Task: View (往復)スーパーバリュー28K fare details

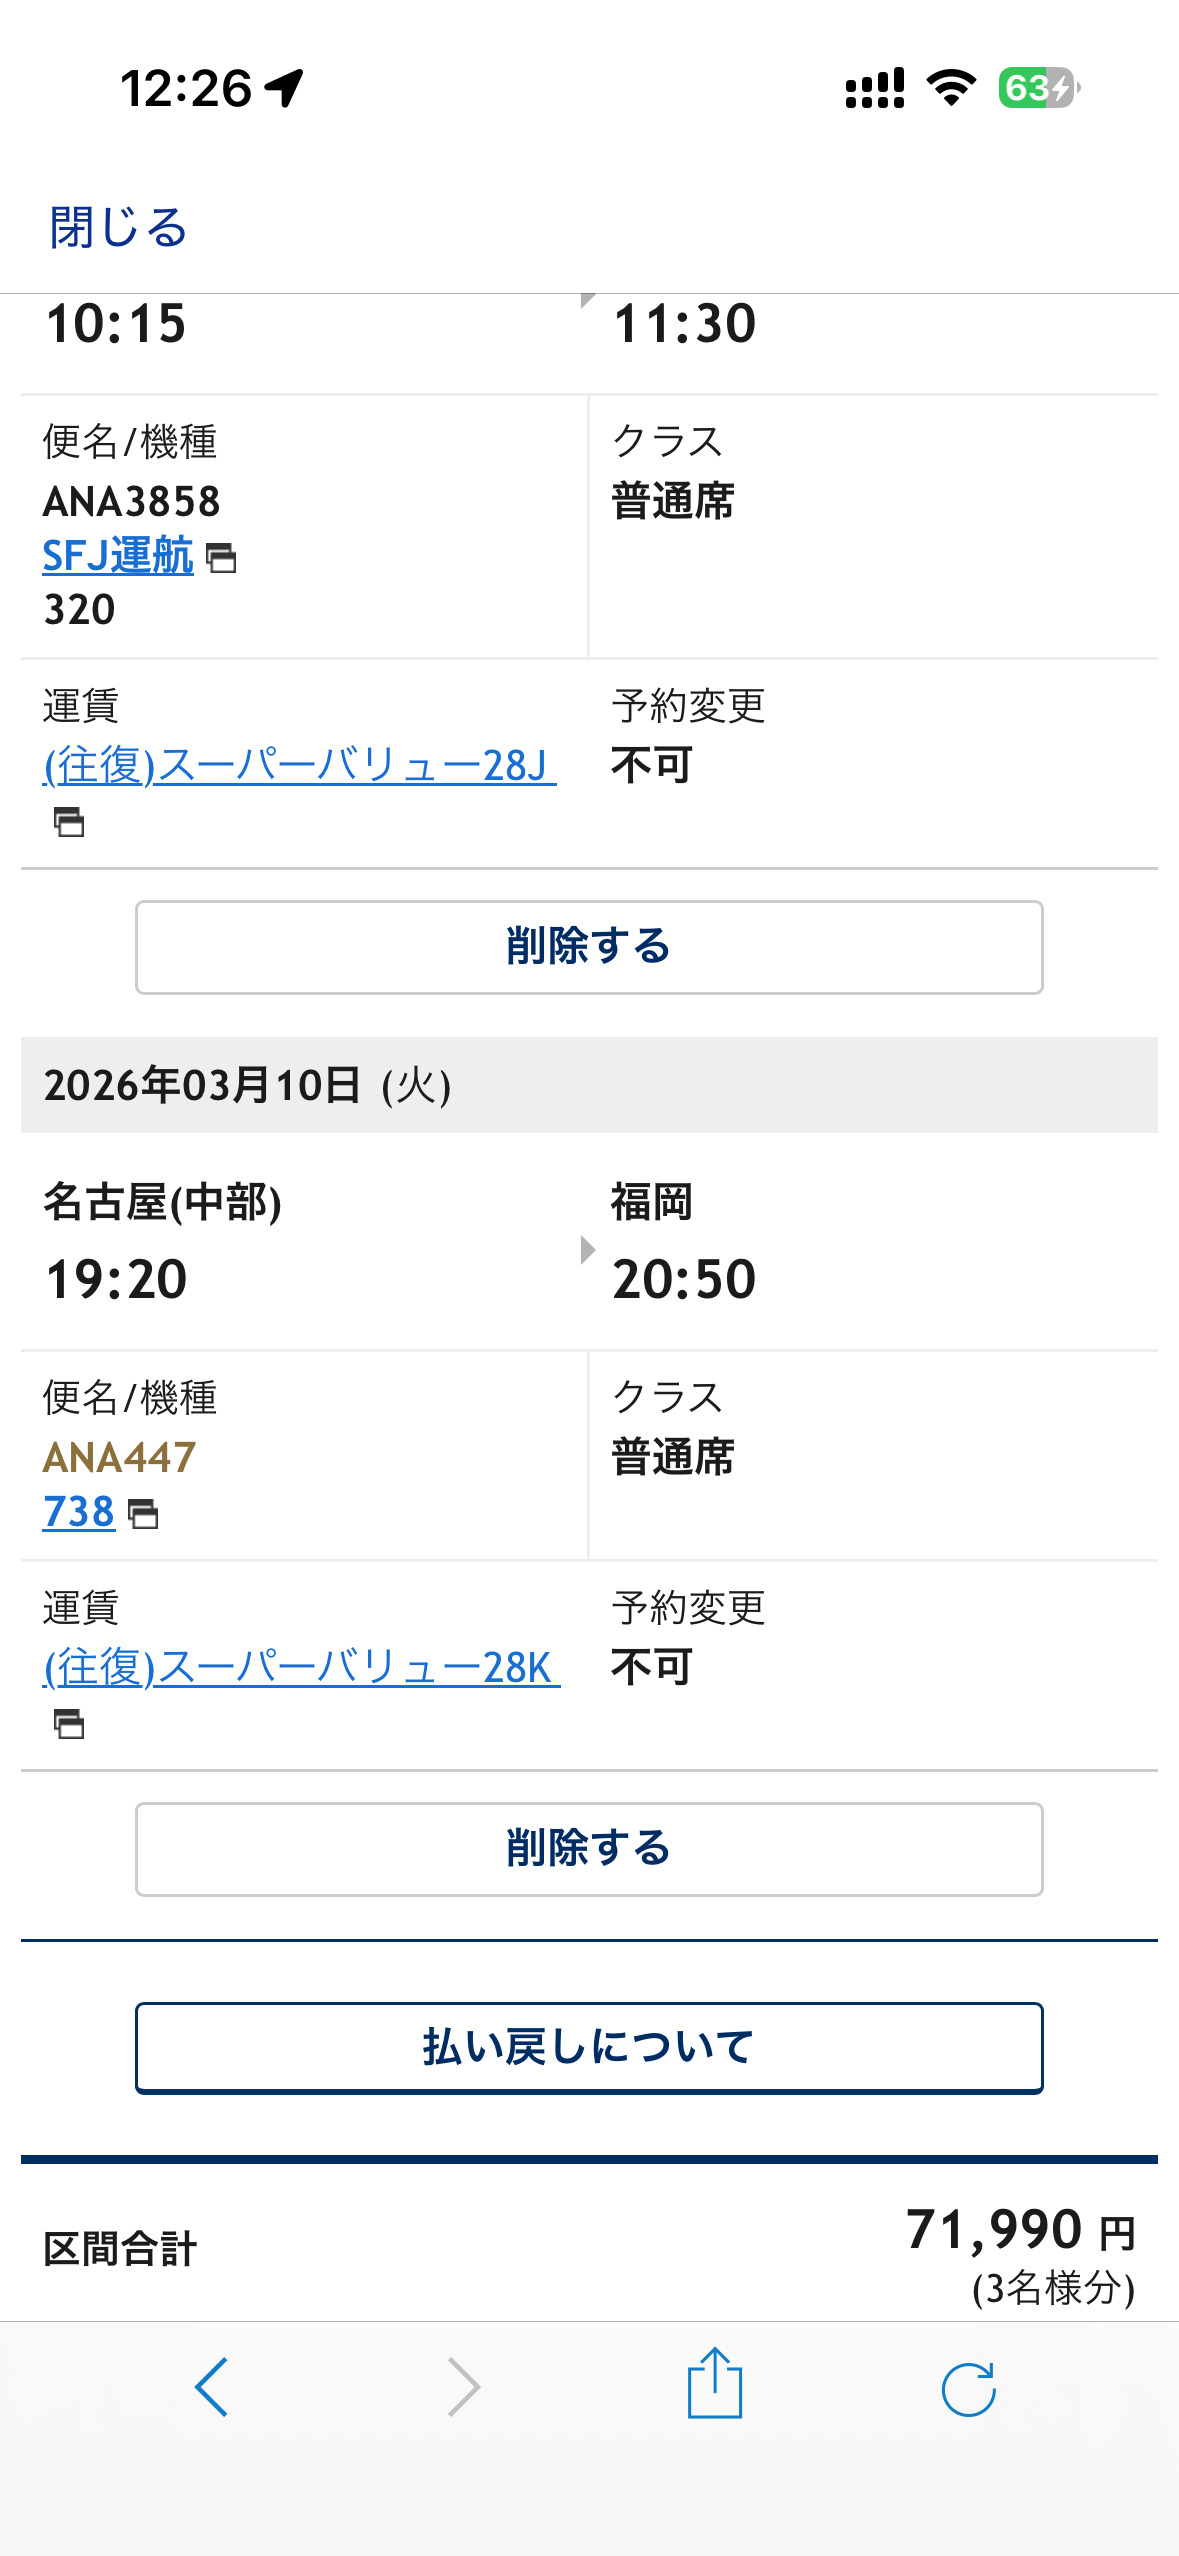Action: click(301, 1668)
